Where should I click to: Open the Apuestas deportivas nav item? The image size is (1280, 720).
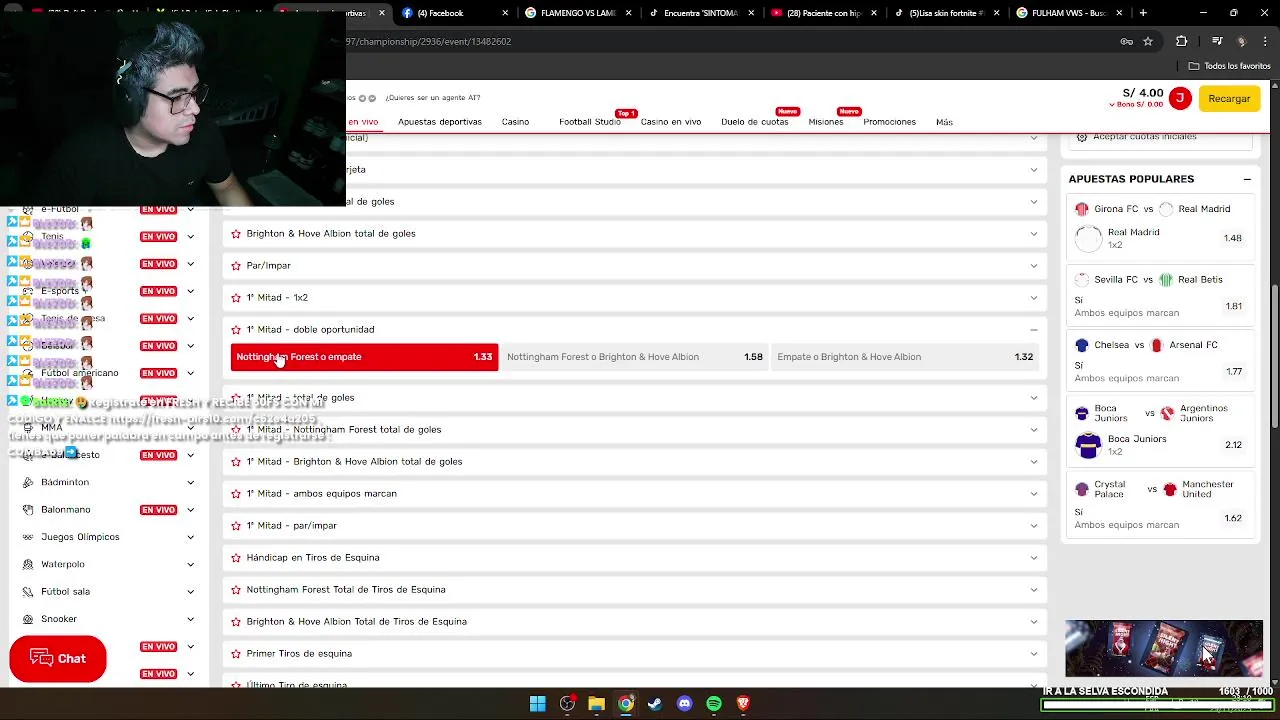click(440, 122)
